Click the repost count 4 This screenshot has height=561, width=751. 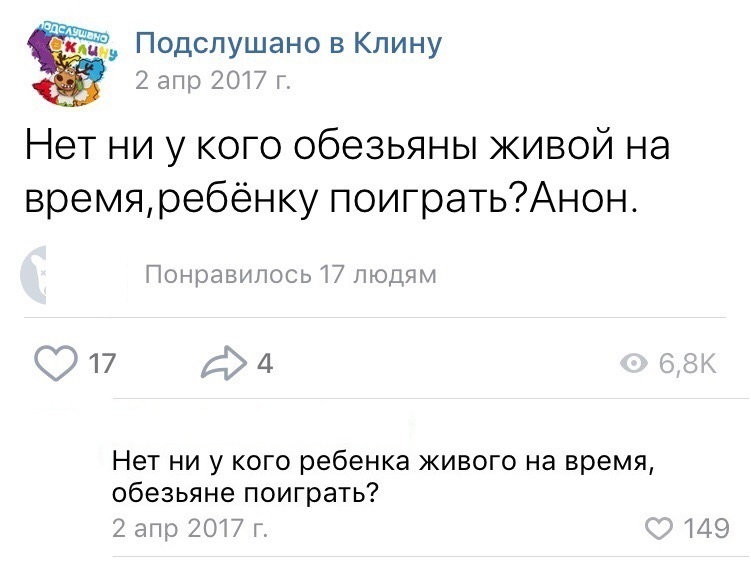265,364
